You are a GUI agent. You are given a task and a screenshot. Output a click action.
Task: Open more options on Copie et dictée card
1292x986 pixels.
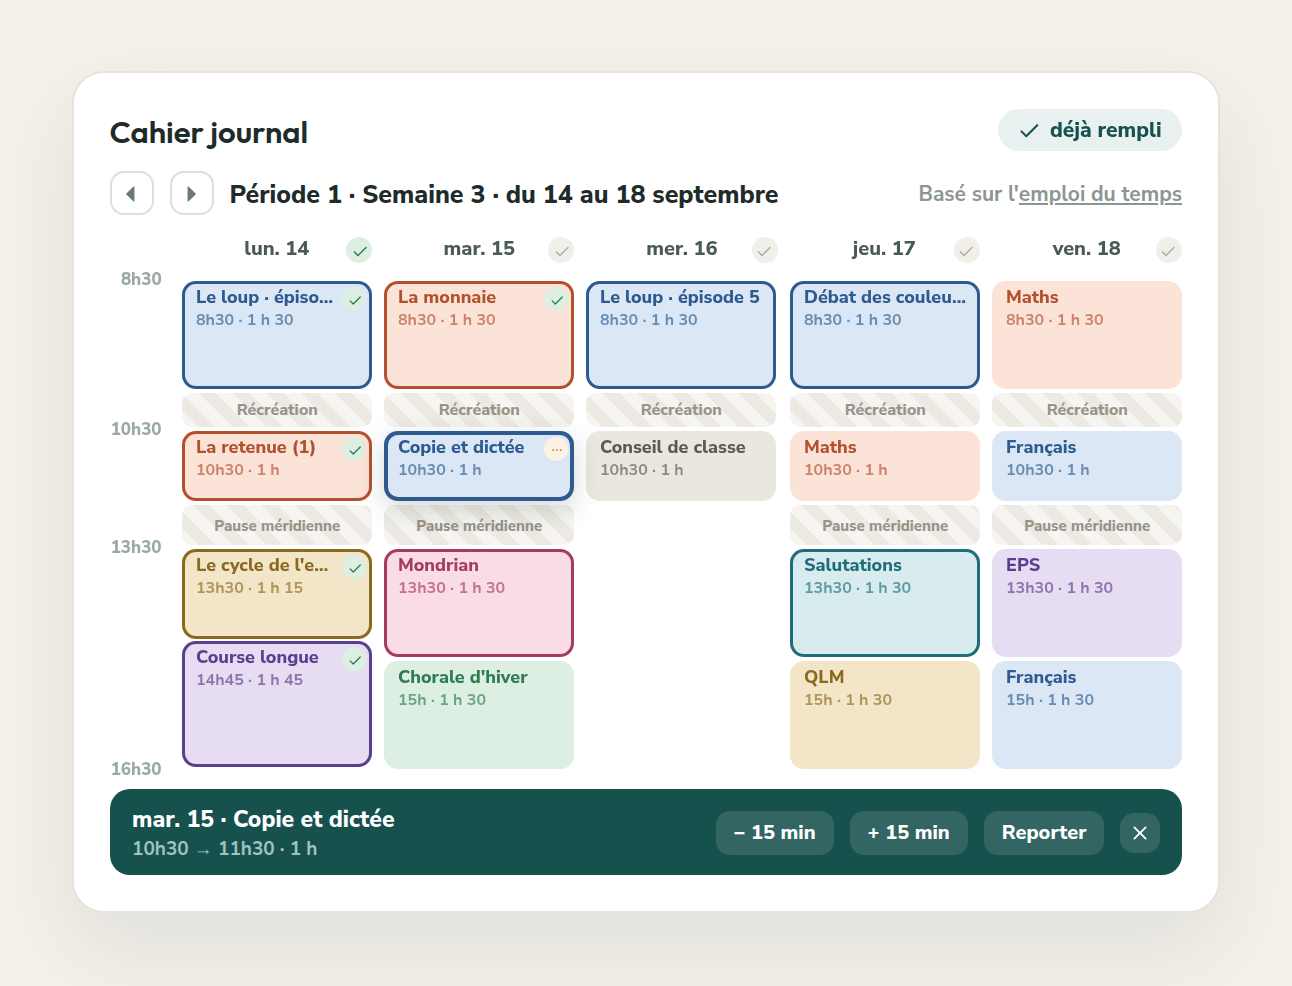tap(557, 450)
